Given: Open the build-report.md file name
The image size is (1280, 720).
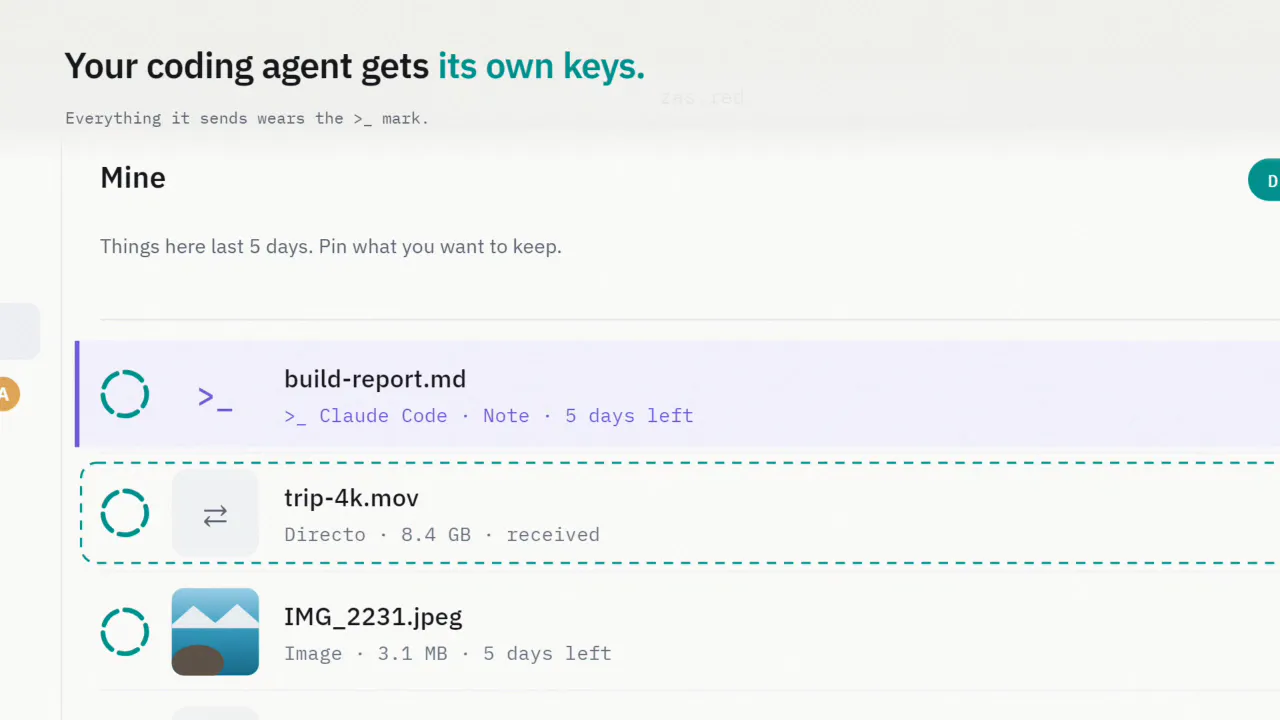Looking at the screenshot, I should click(x=375, y=379).
